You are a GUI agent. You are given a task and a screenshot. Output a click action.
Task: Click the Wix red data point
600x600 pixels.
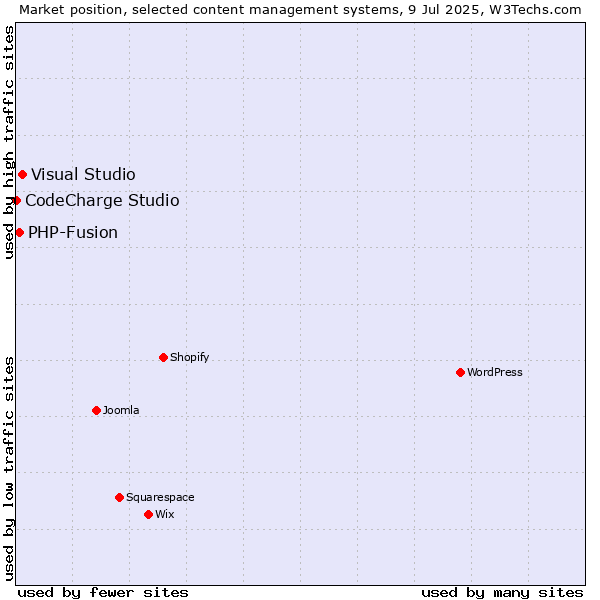[x=148, y=514]
